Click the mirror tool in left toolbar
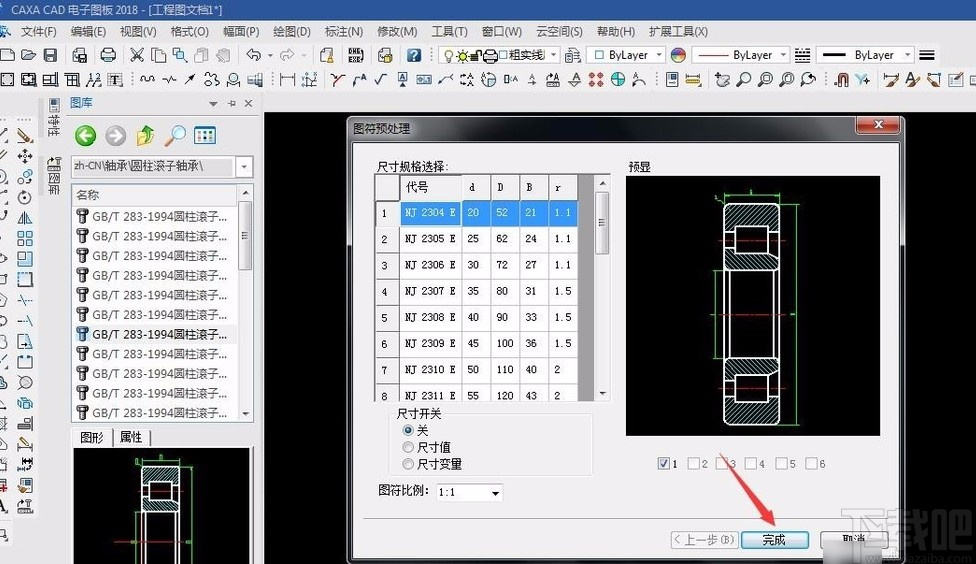 coord(25,218)
